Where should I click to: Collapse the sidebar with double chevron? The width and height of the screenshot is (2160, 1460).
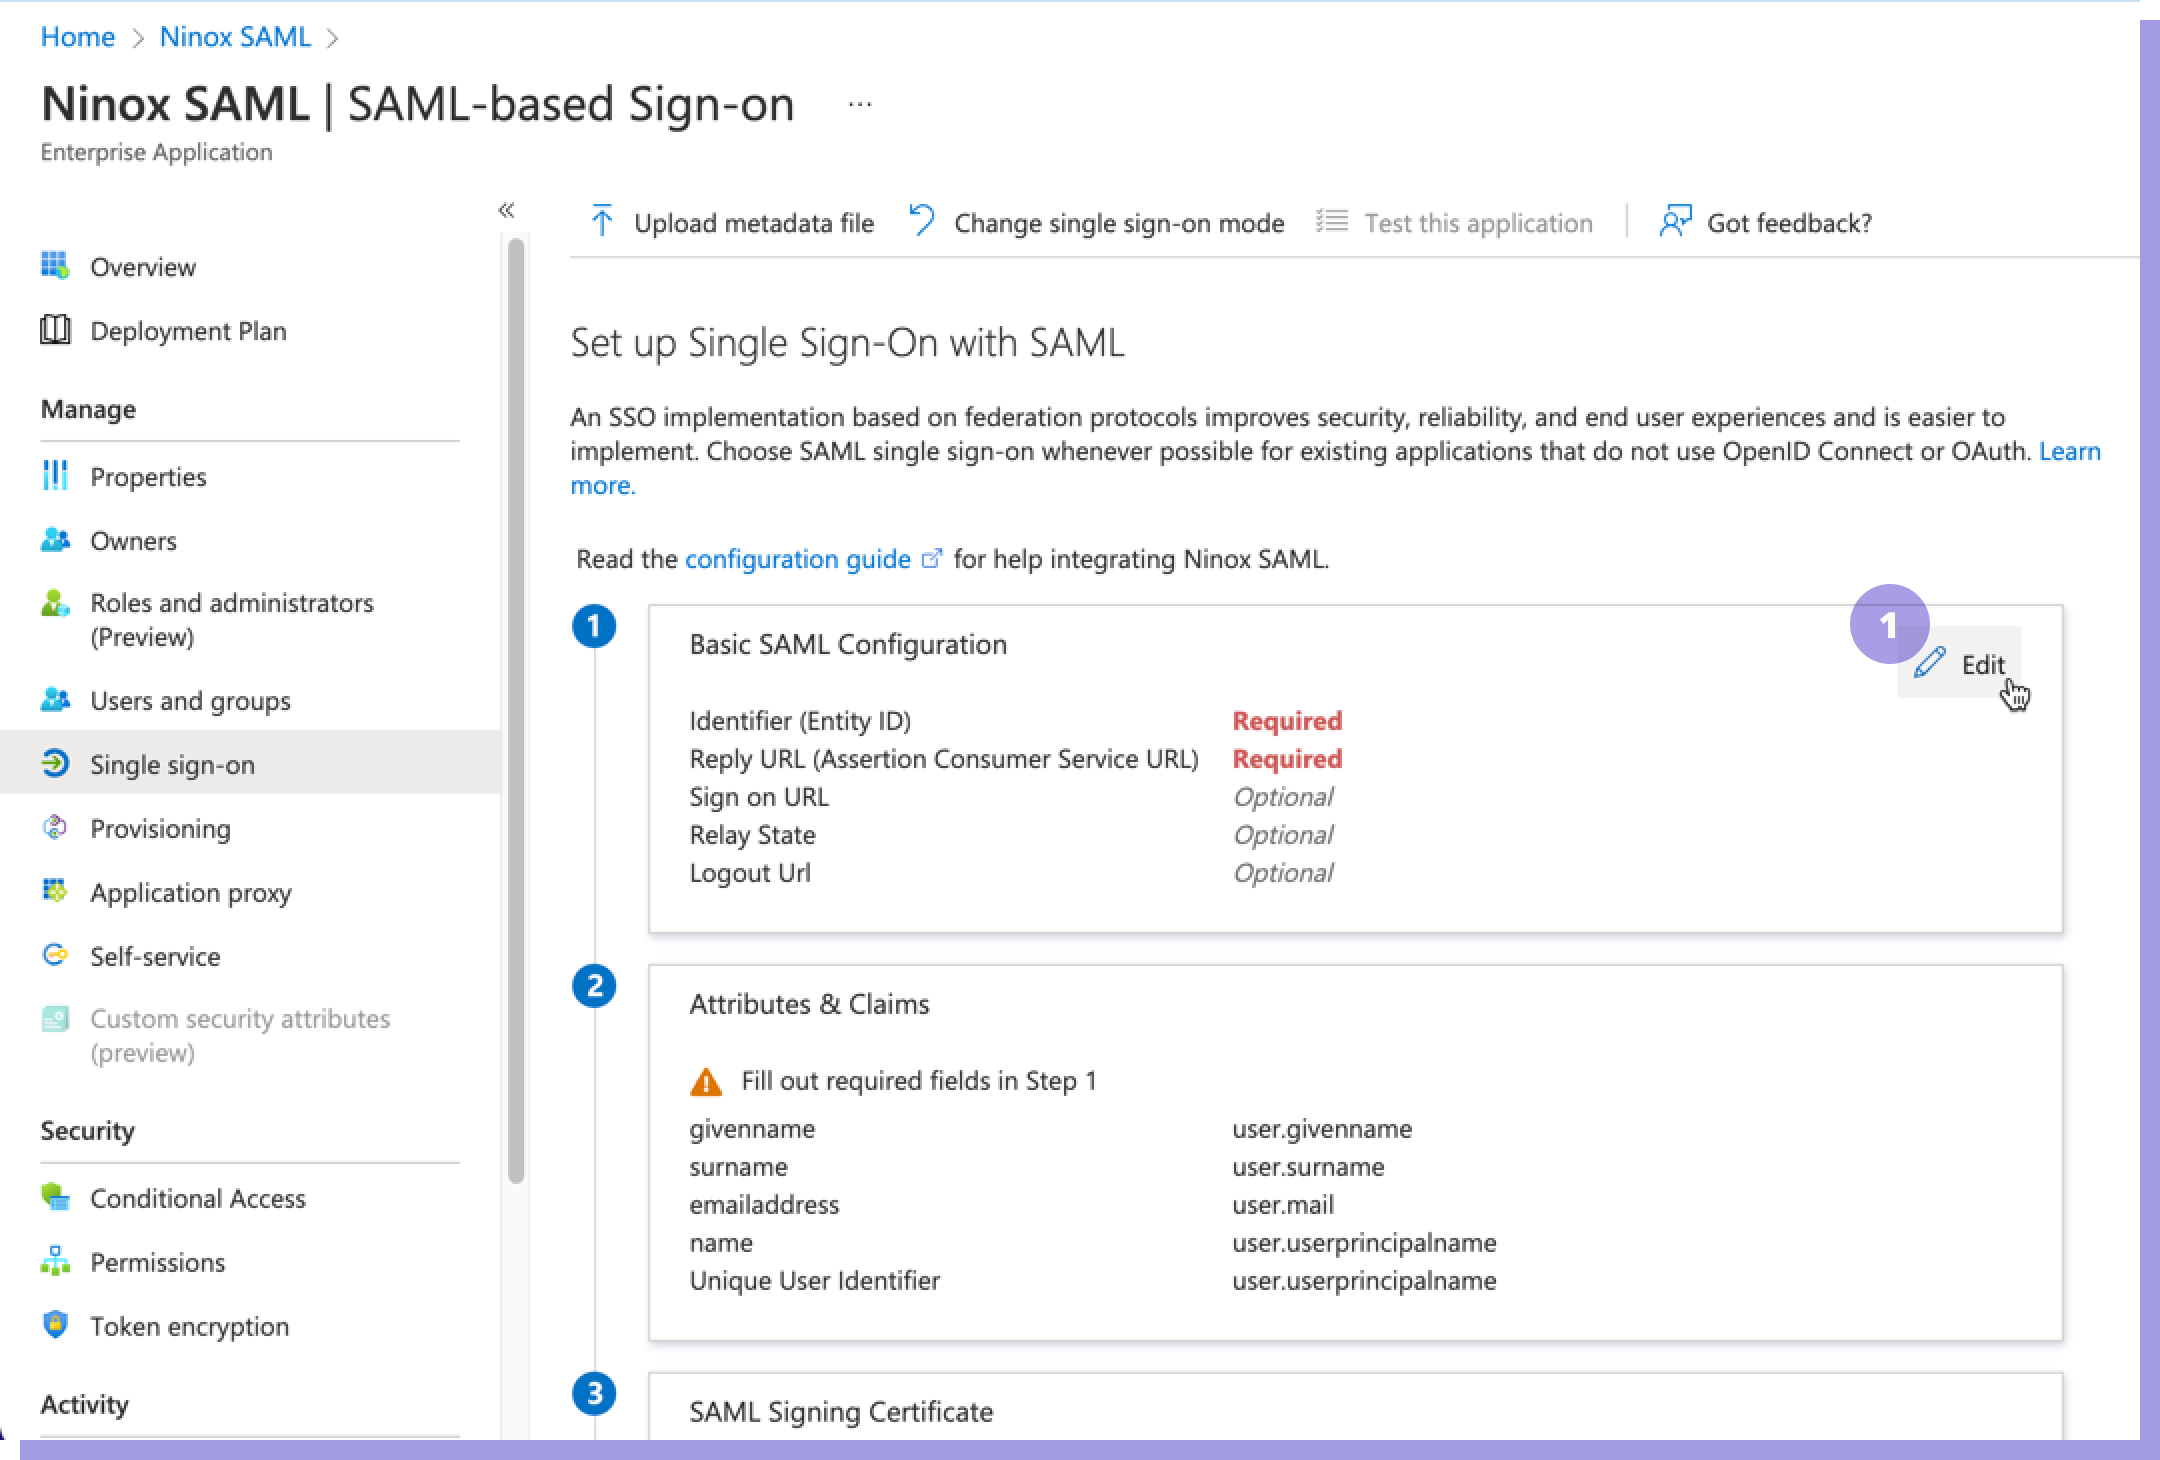point(506,210)
